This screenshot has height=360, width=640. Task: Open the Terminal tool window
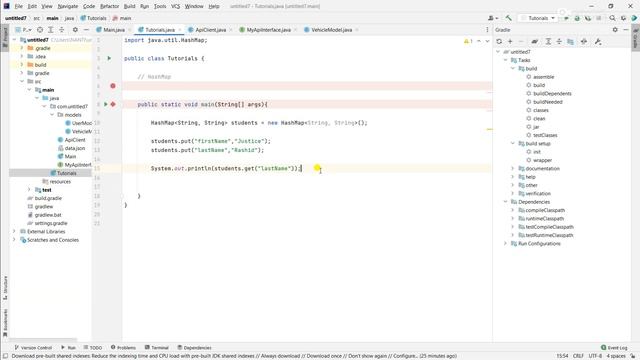coord(156,348)
